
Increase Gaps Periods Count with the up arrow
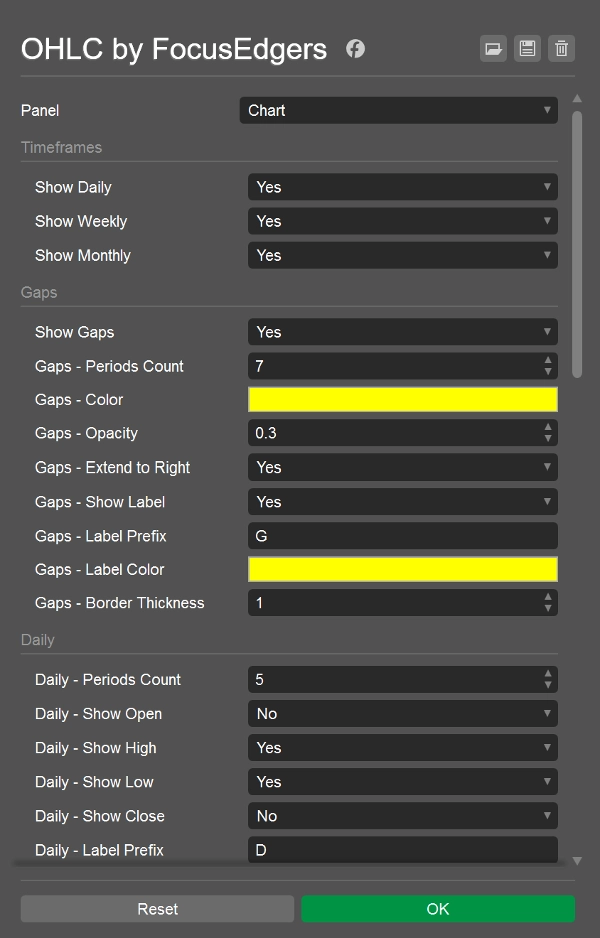(547, 361)
